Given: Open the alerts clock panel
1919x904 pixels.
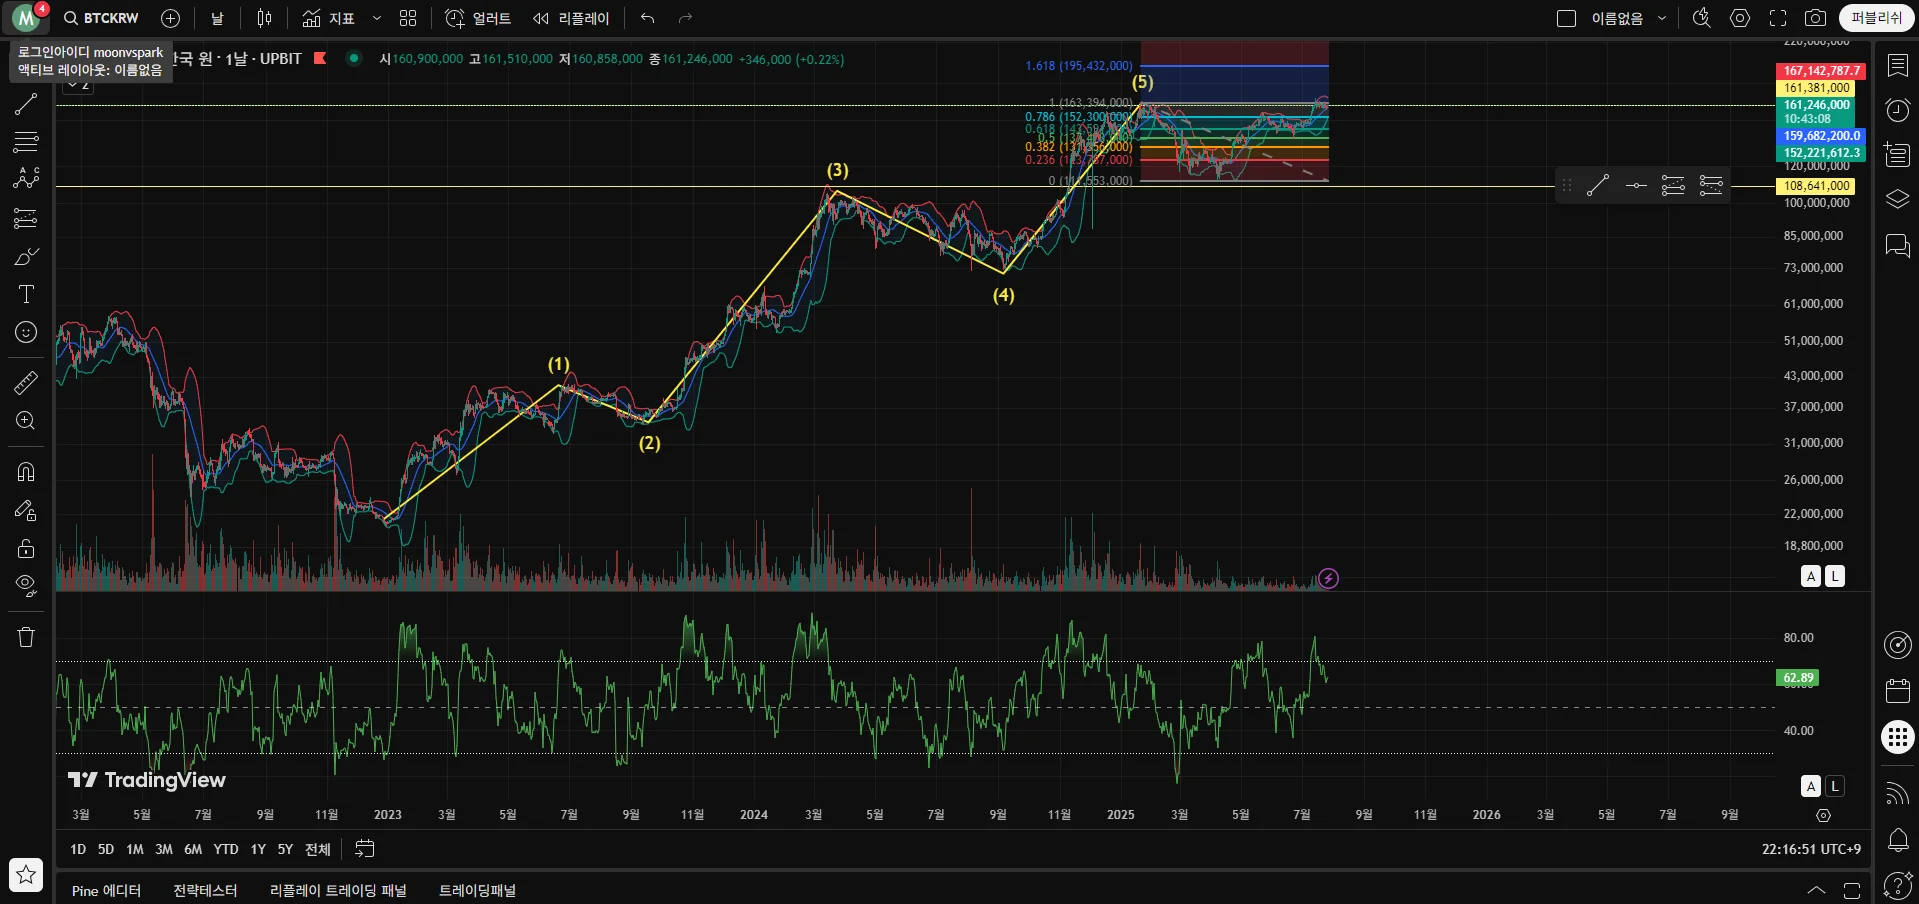Looking at the screenshot, I should click(x=1897, y=109).
